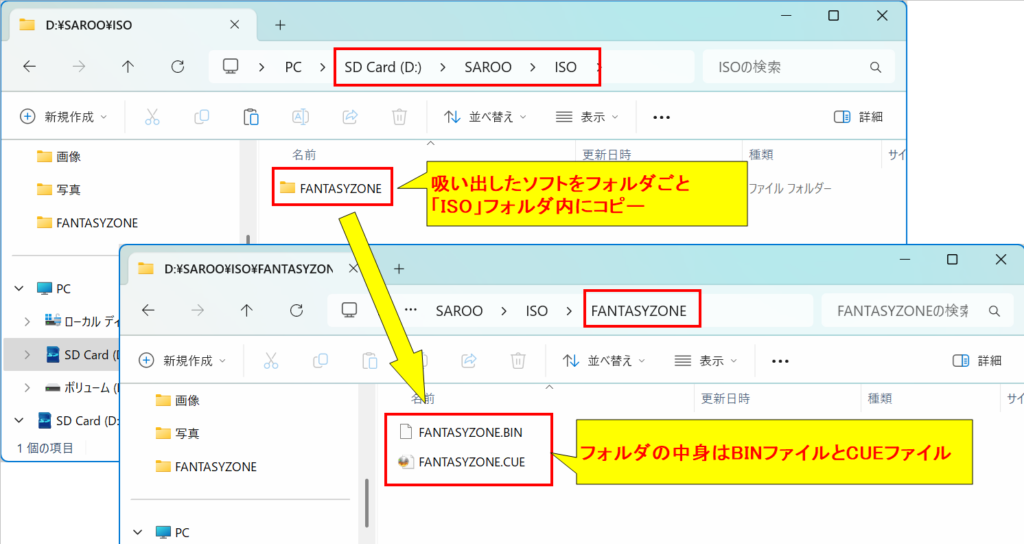The height and width of the screenshot is (544, 1024).
Task: Go back using front window's back arrow
Action: (x=148, y=311)
